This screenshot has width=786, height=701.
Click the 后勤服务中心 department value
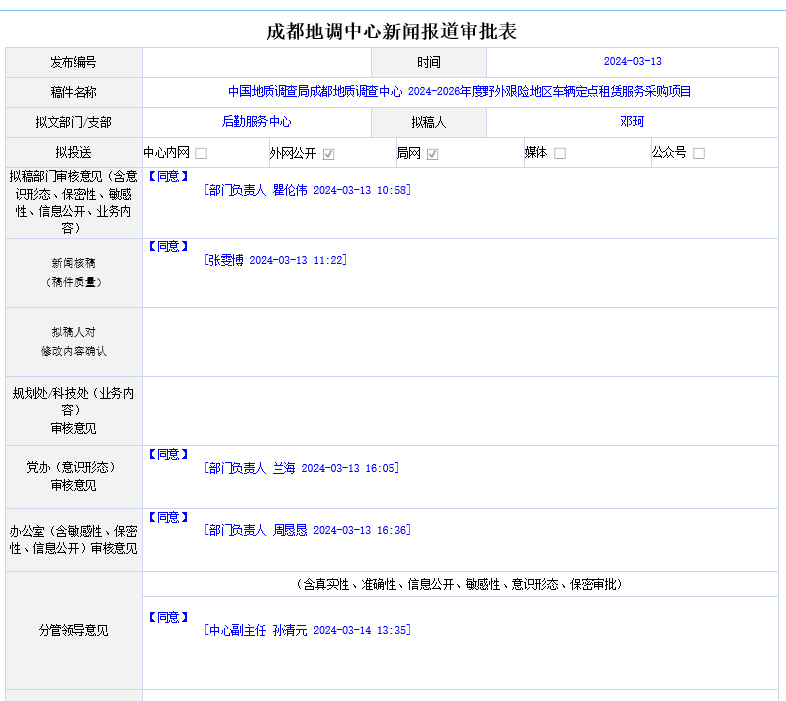pos(256,122)
